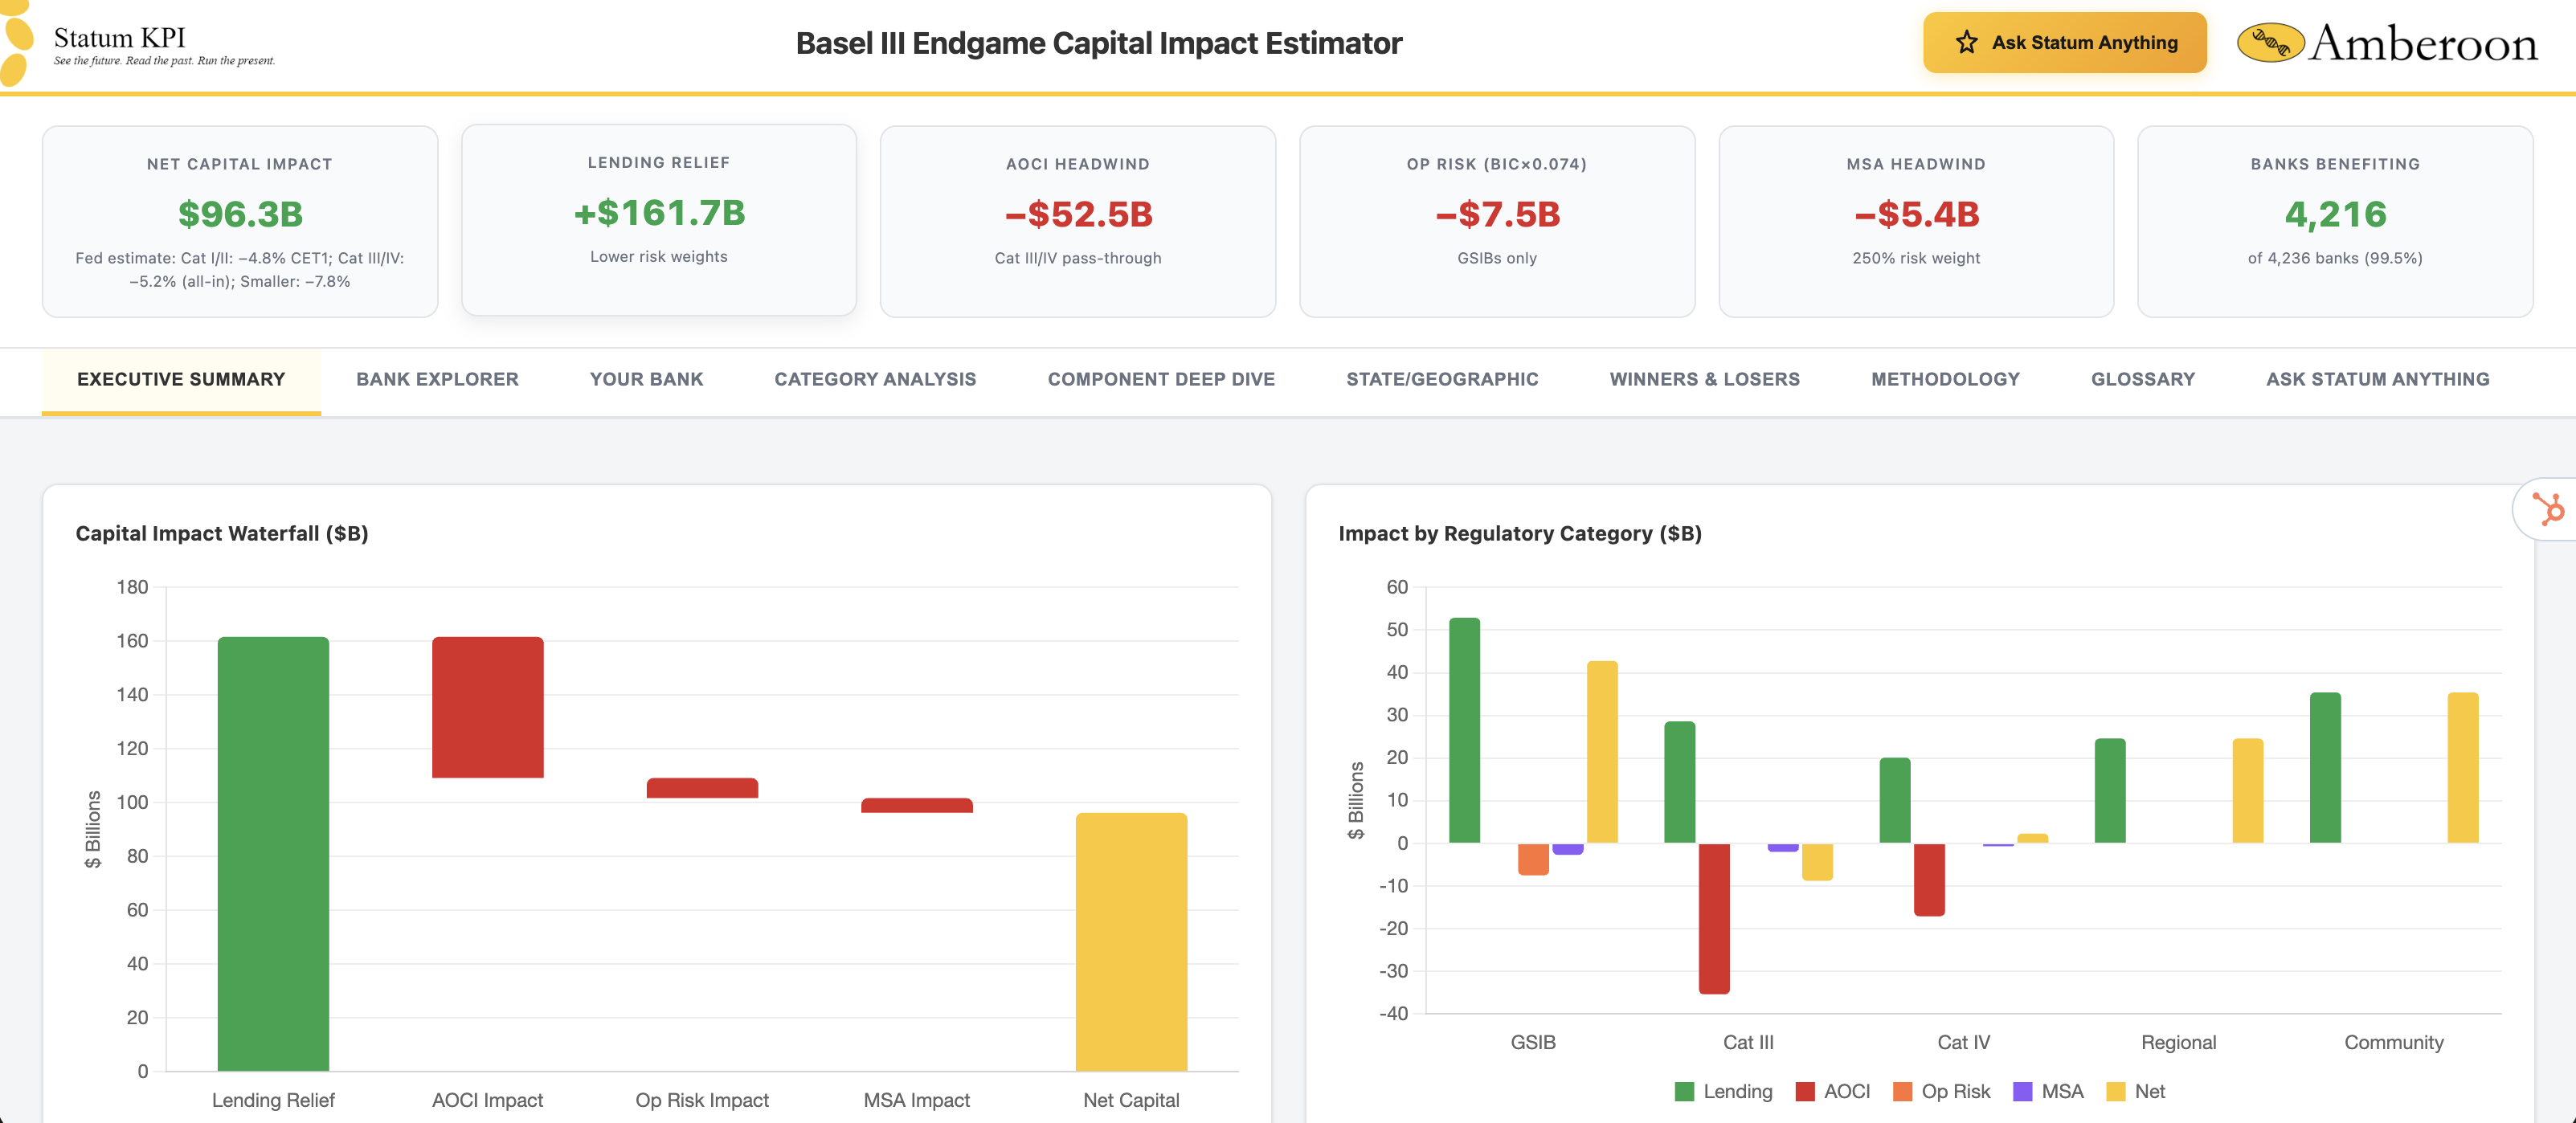
Task: Hide the Op Risk legend series
Action: pyautogui.click(x=1941, y=1091)
